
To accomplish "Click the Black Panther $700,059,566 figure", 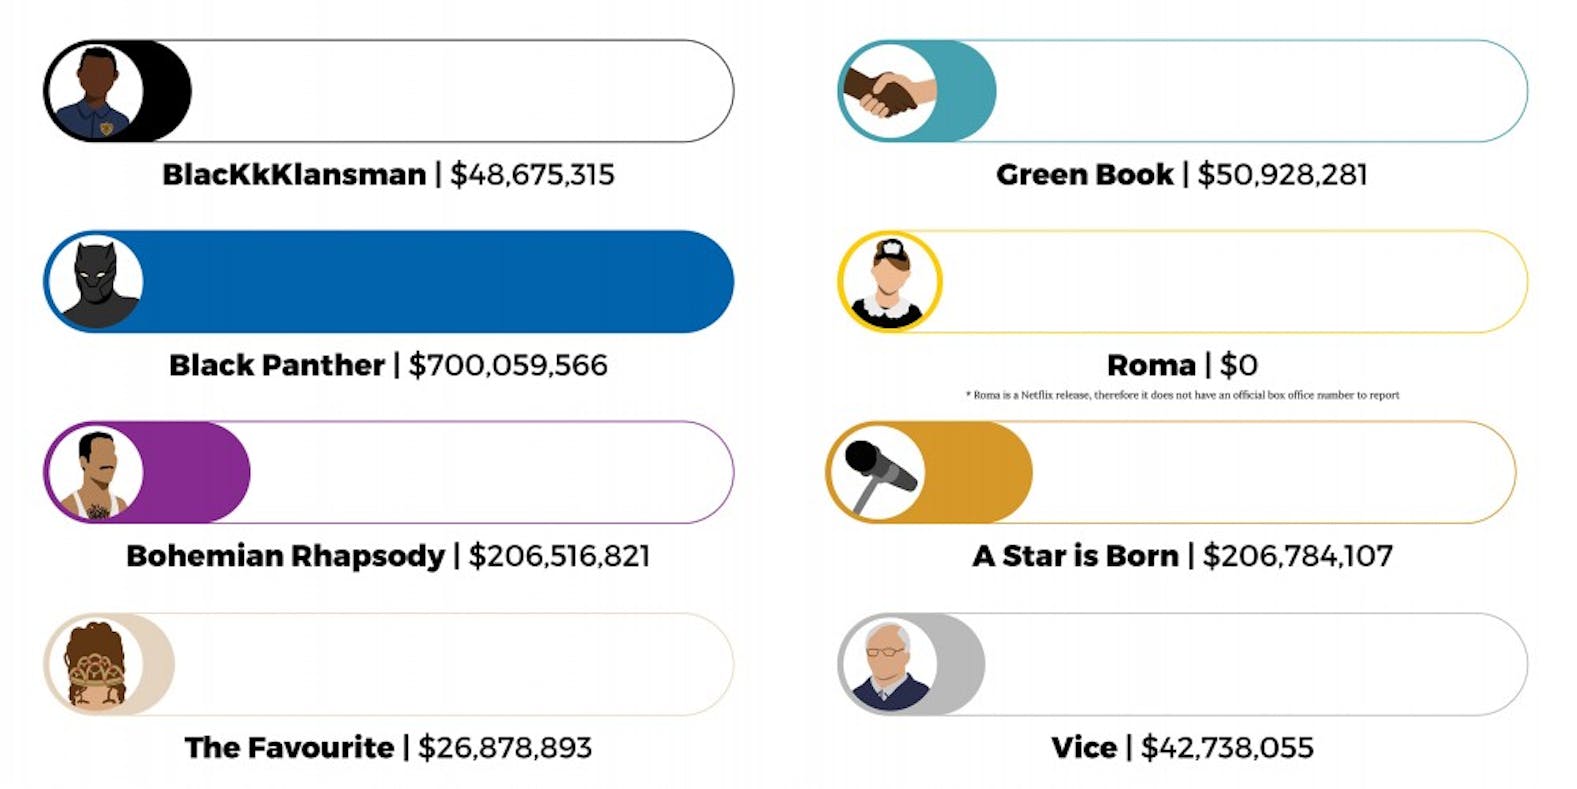I will pos(508,365).
